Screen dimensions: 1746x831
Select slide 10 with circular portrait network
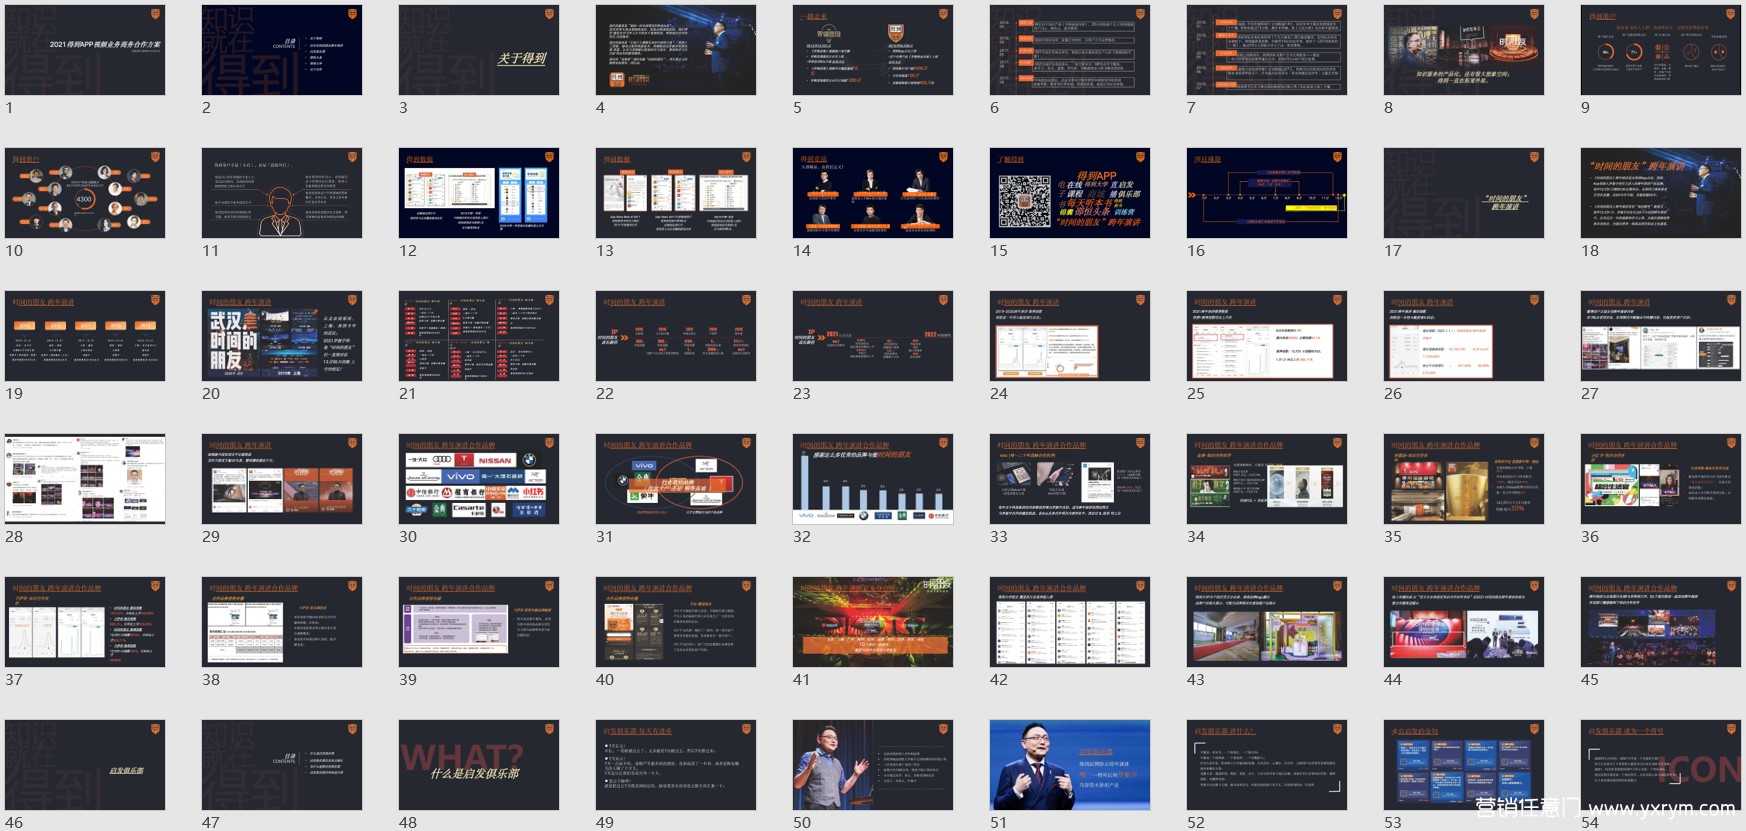pos(85,193)
